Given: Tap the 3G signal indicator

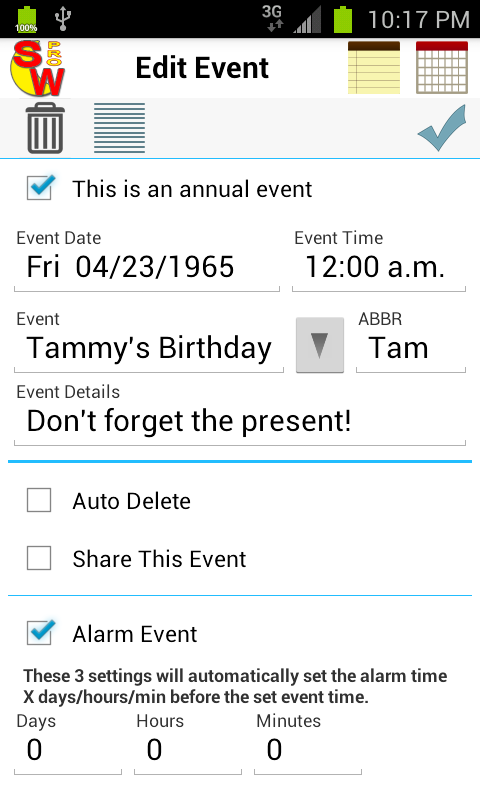Looking at the screenshot, I should [272, 19].
